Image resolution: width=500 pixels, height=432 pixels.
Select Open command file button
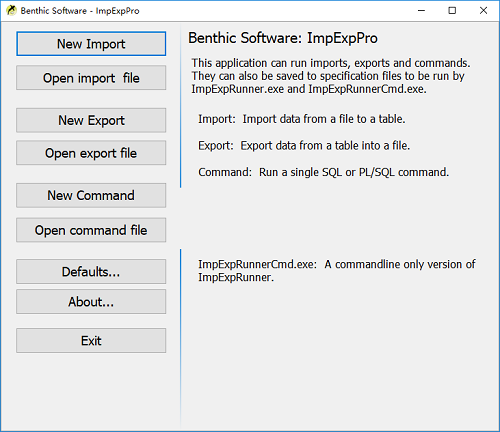(x=91, y=230)
